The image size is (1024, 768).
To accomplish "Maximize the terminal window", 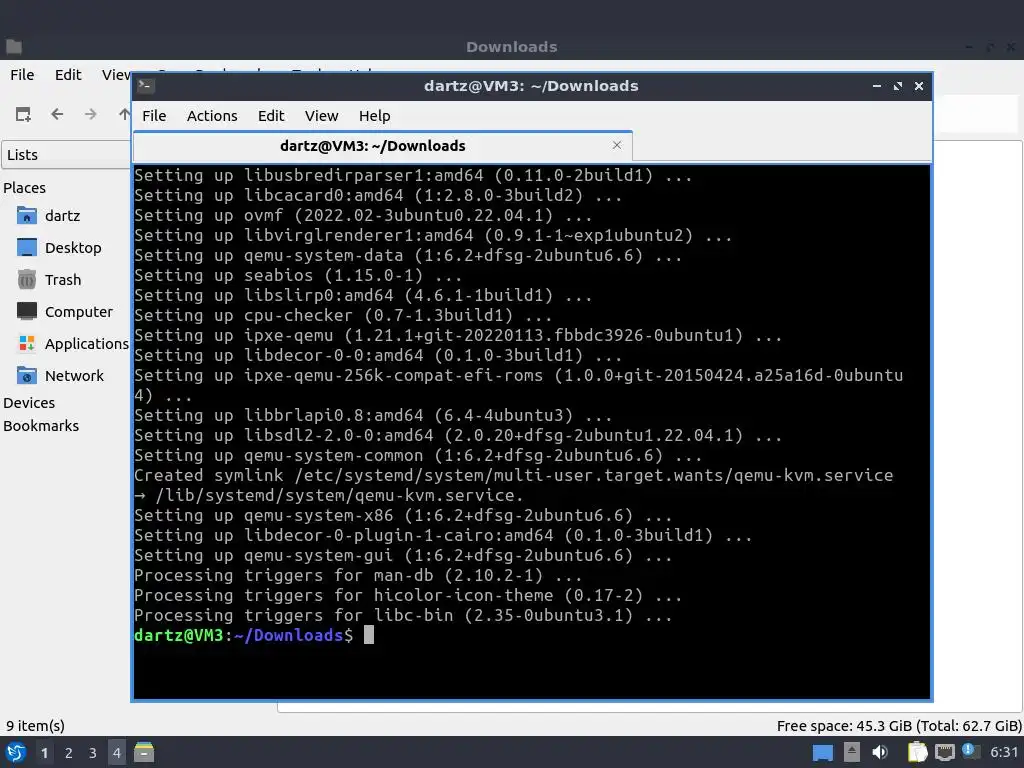I will (x=898, y=86).
